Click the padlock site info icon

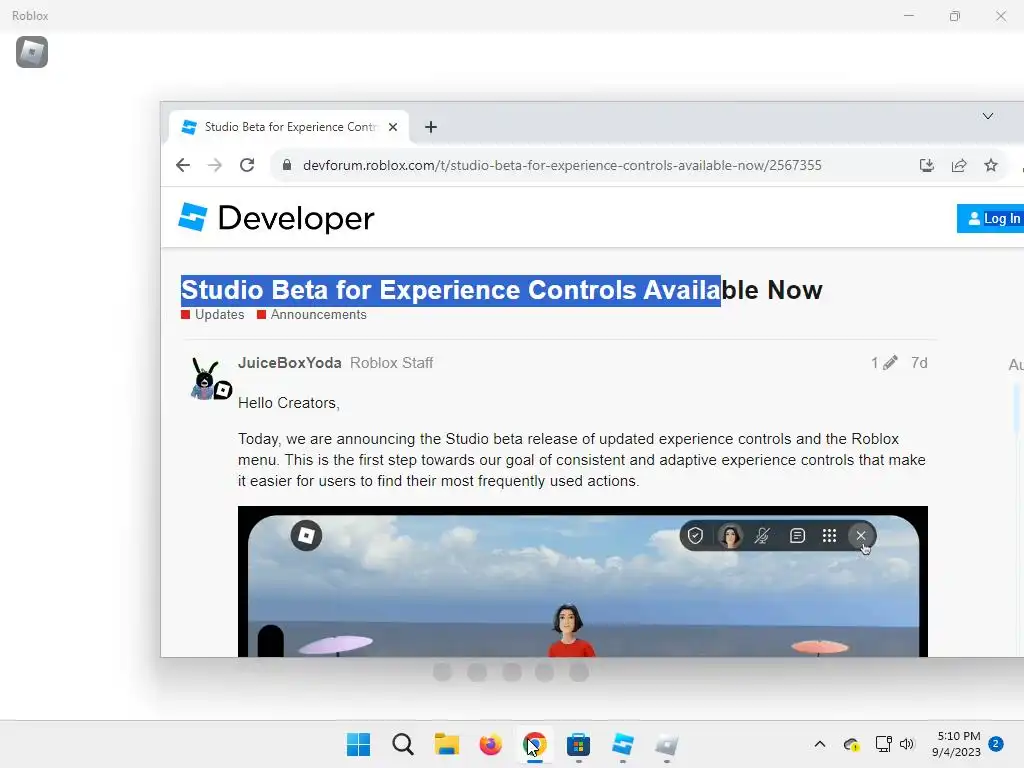pyautogui.click(x=287, y=165)
